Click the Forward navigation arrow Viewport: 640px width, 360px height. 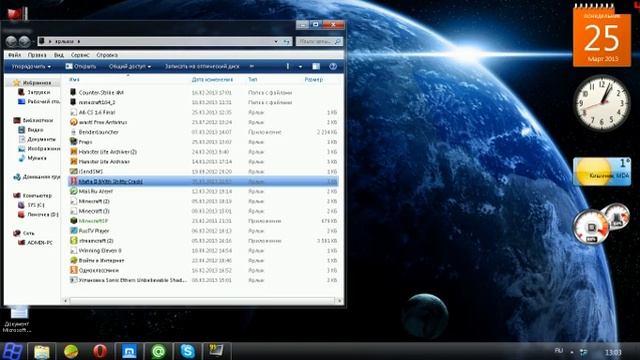click(x=24, y=41)
